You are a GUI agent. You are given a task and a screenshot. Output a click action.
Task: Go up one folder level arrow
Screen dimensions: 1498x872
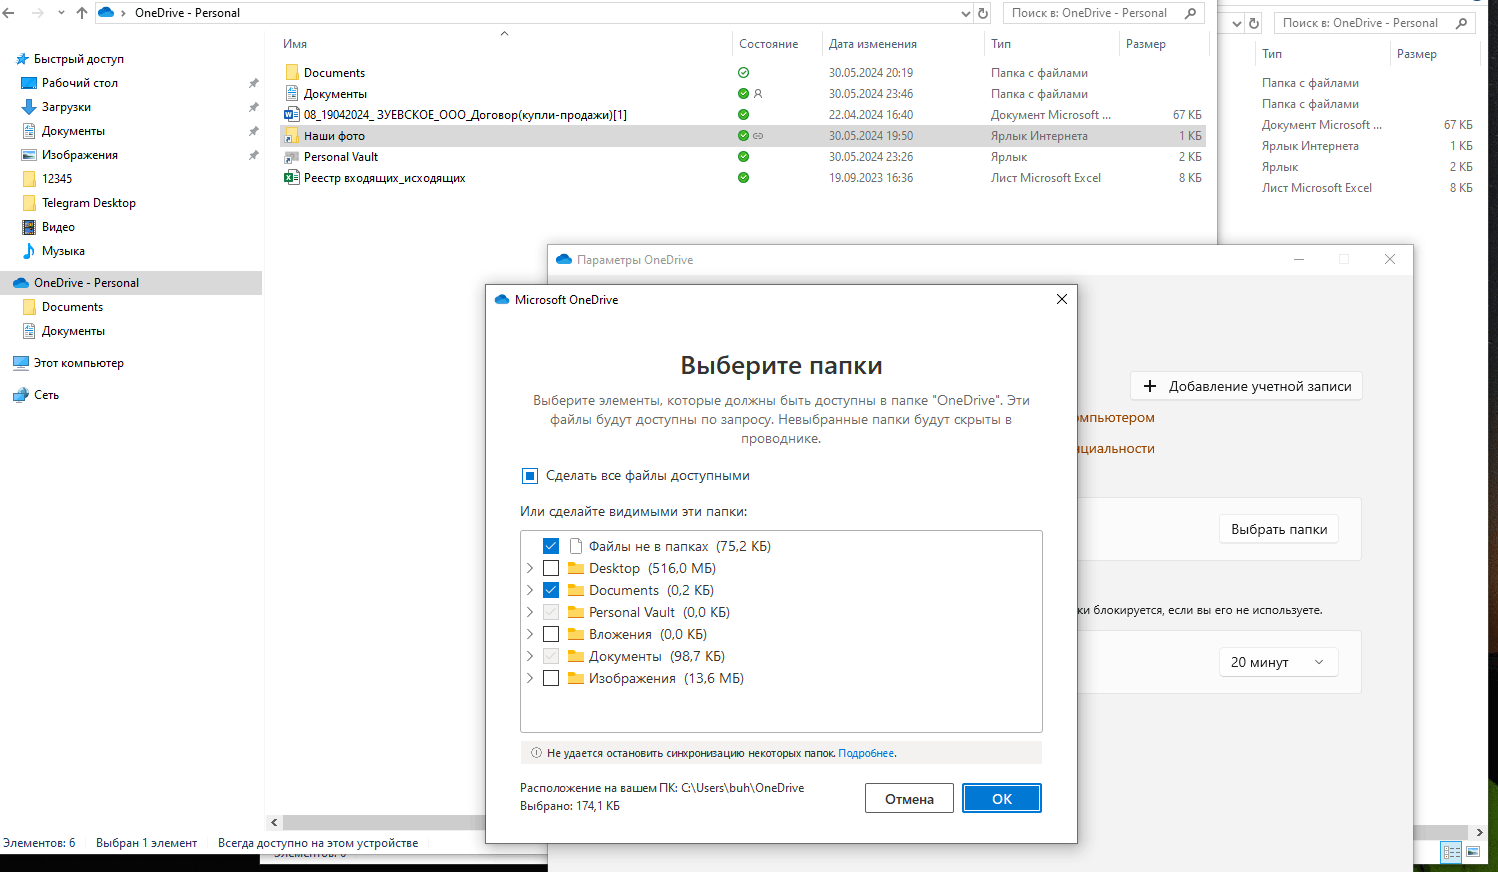[82, 13]
